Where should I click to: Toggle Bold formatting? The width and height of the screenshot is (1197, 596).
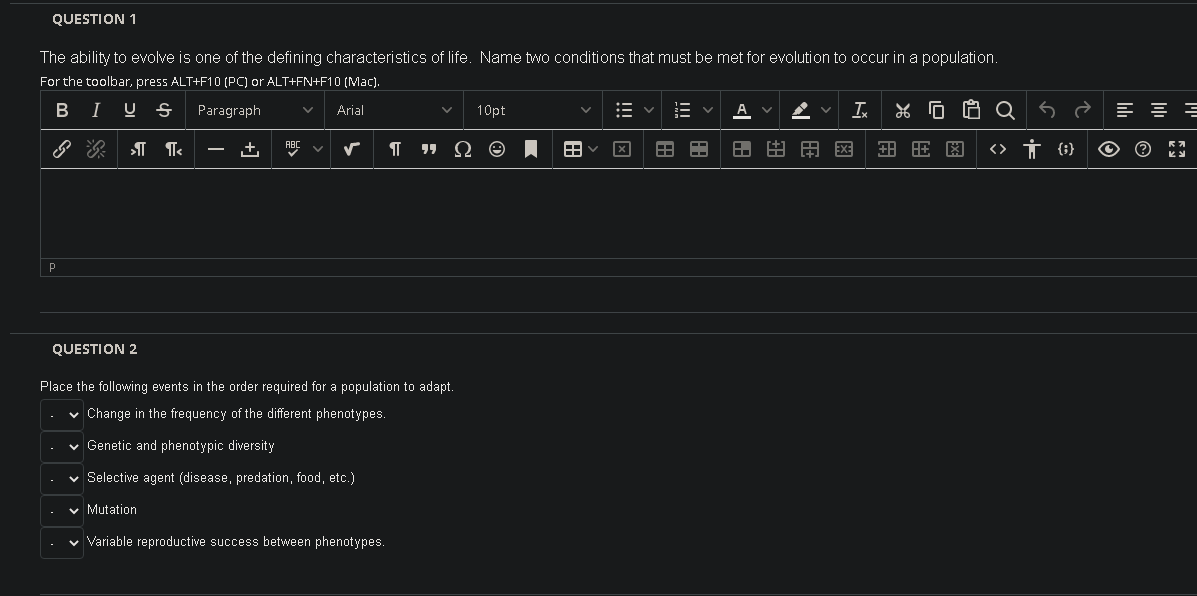(62, 111)
